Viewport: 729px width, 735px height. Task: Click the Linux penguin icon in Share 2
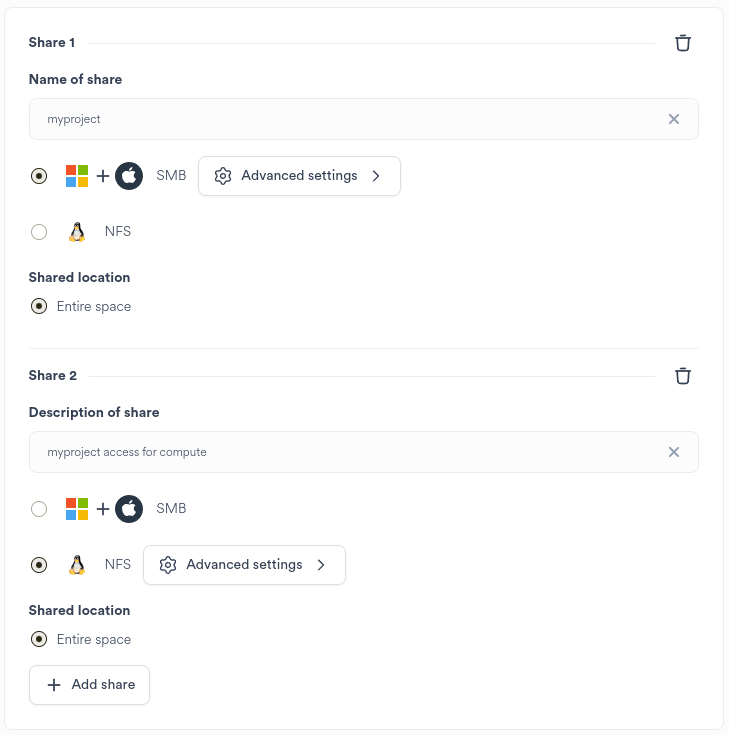[77, 565]
